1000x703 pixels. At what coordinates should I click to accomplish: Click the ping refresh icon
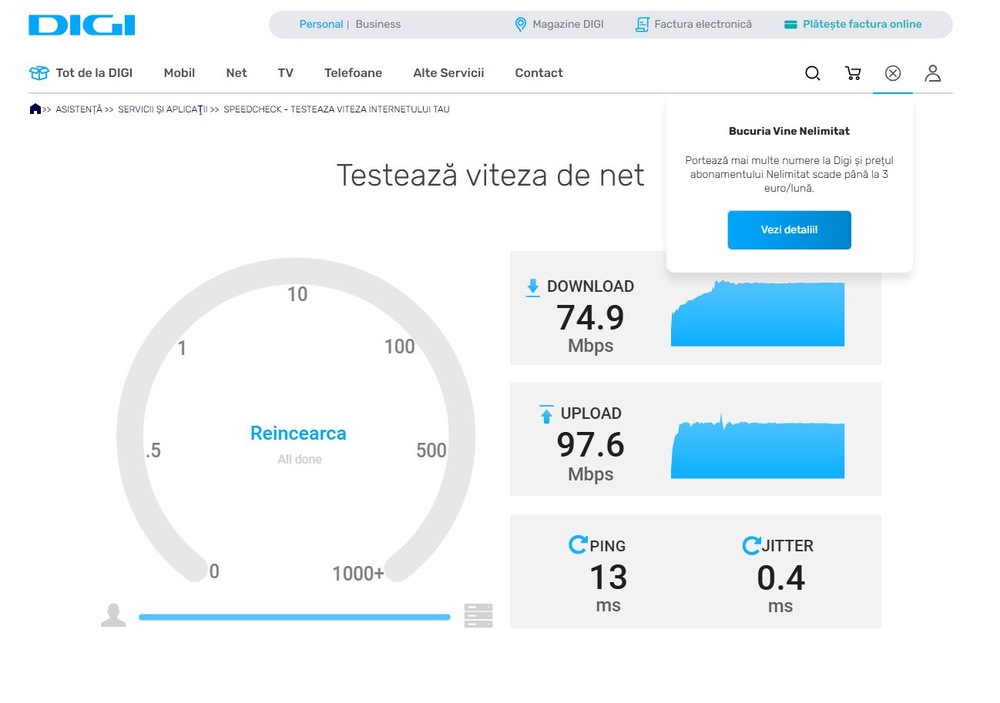click(x=577, y=545)
